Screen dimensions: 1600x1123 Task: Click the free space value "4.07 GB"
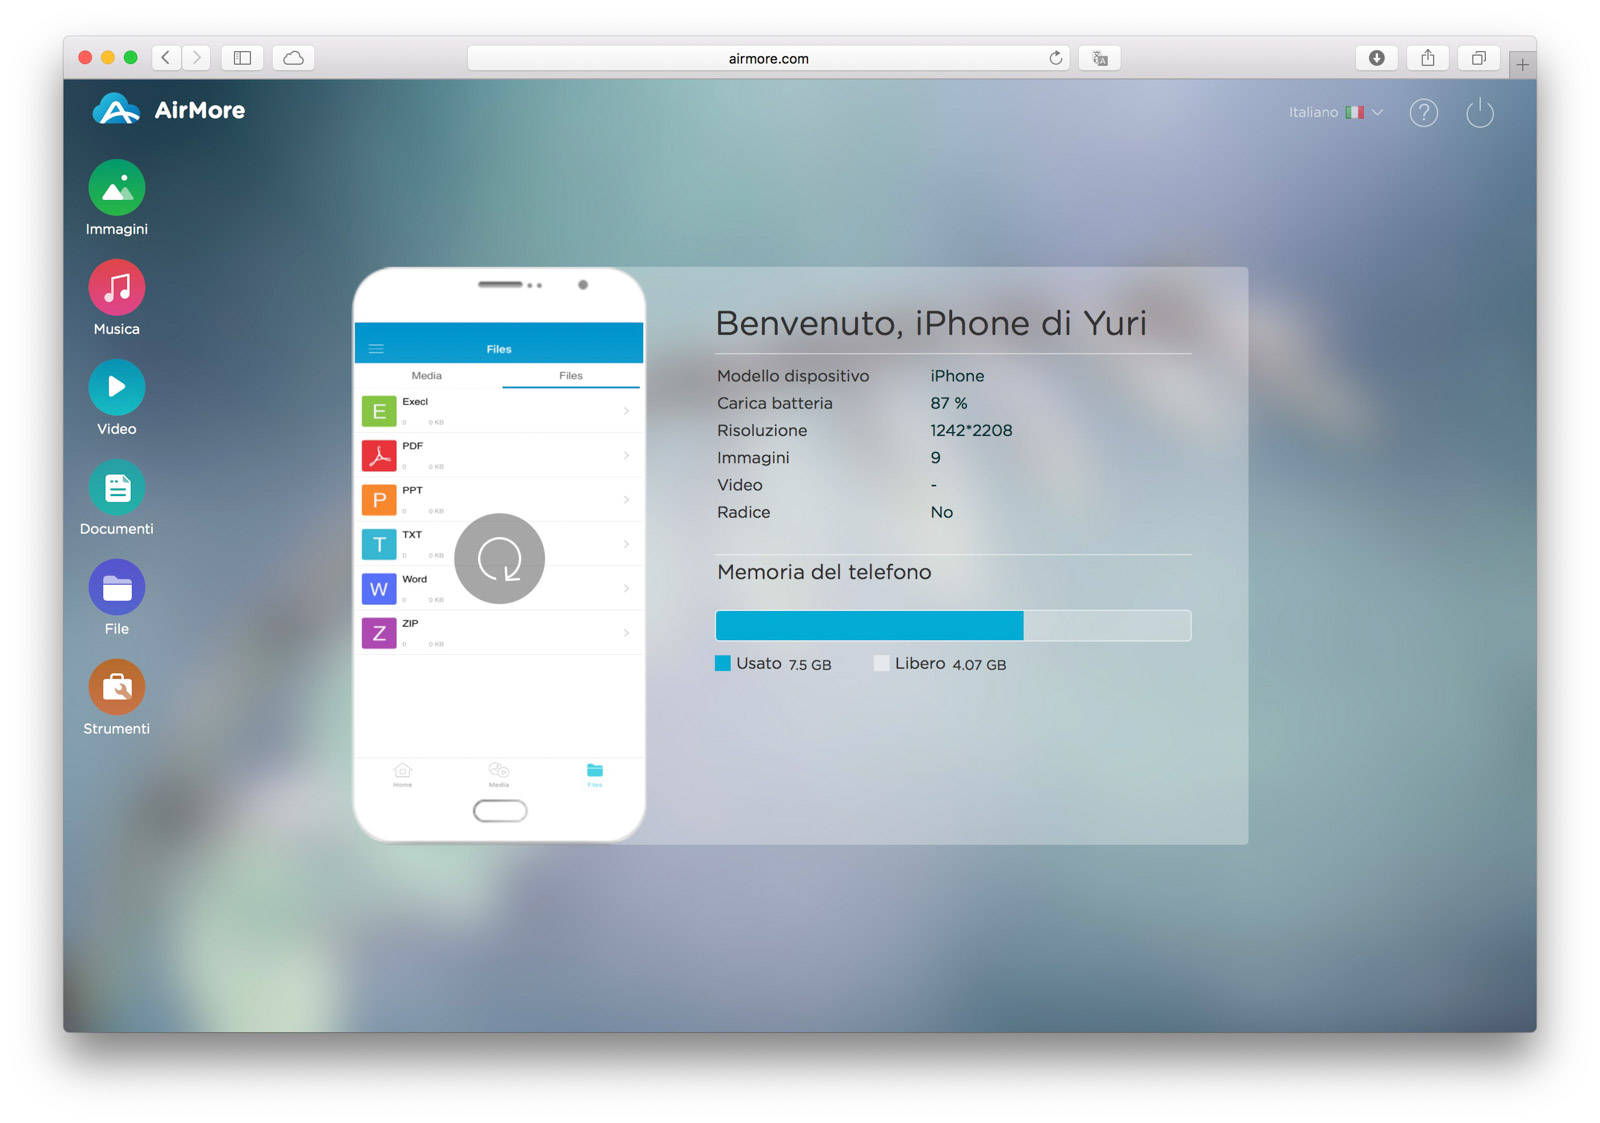point(980,665)
